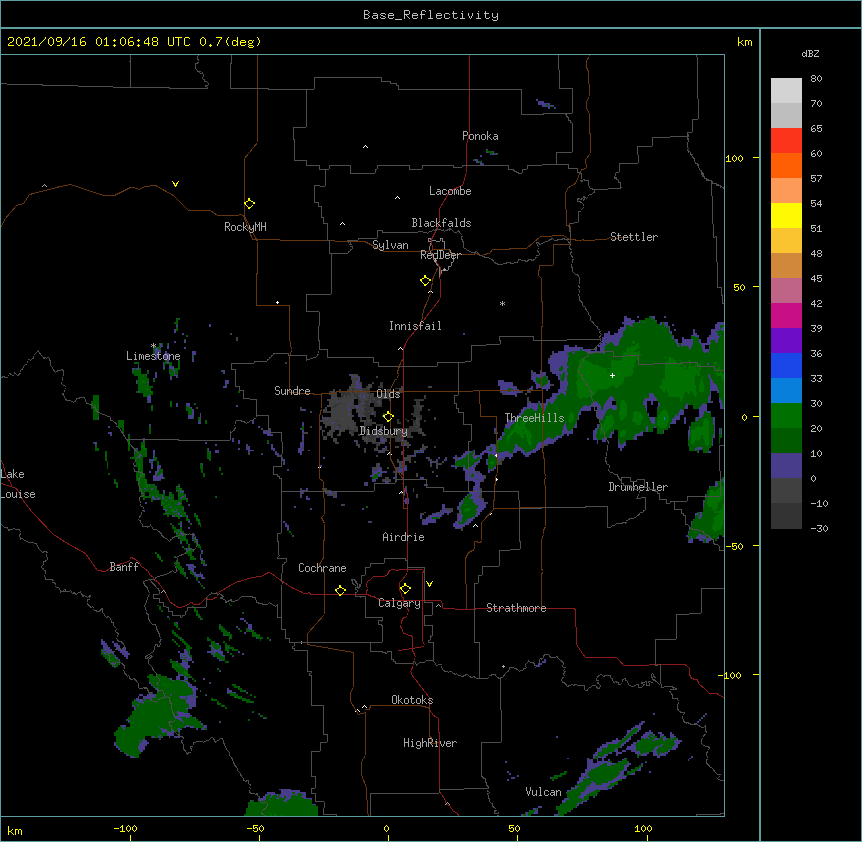Click the Blackfalds label on the map
The height and width of the screenshot is (842, 862).
point(441,223)
